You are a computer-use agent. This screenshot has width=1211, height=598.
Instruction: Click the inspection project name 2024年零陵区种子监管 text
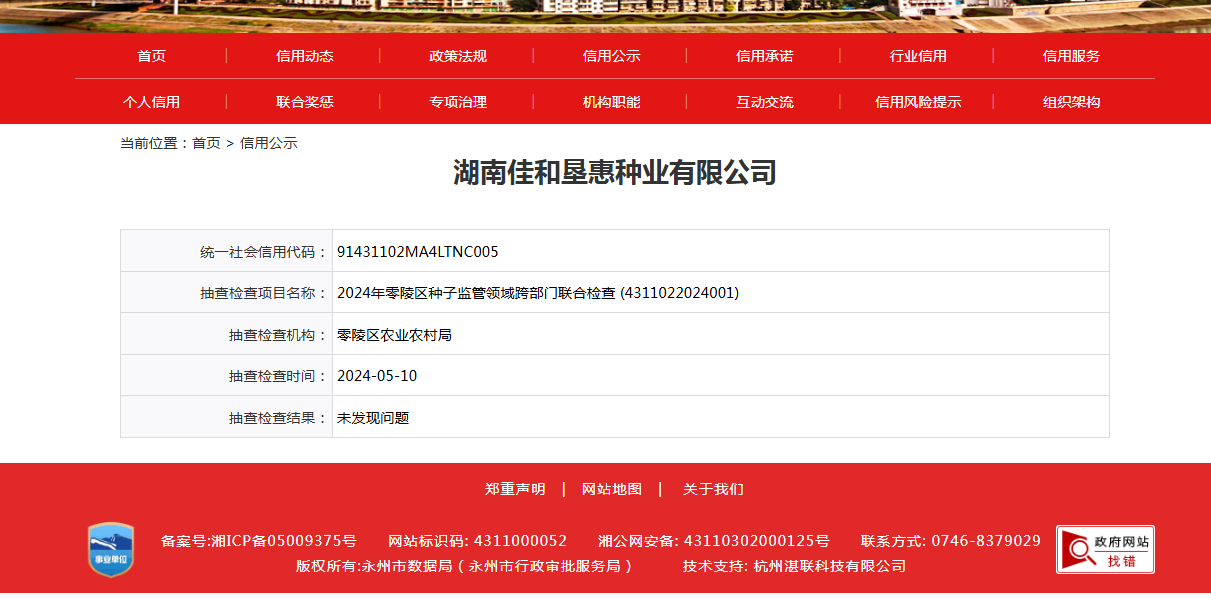[x=538, y=293]
